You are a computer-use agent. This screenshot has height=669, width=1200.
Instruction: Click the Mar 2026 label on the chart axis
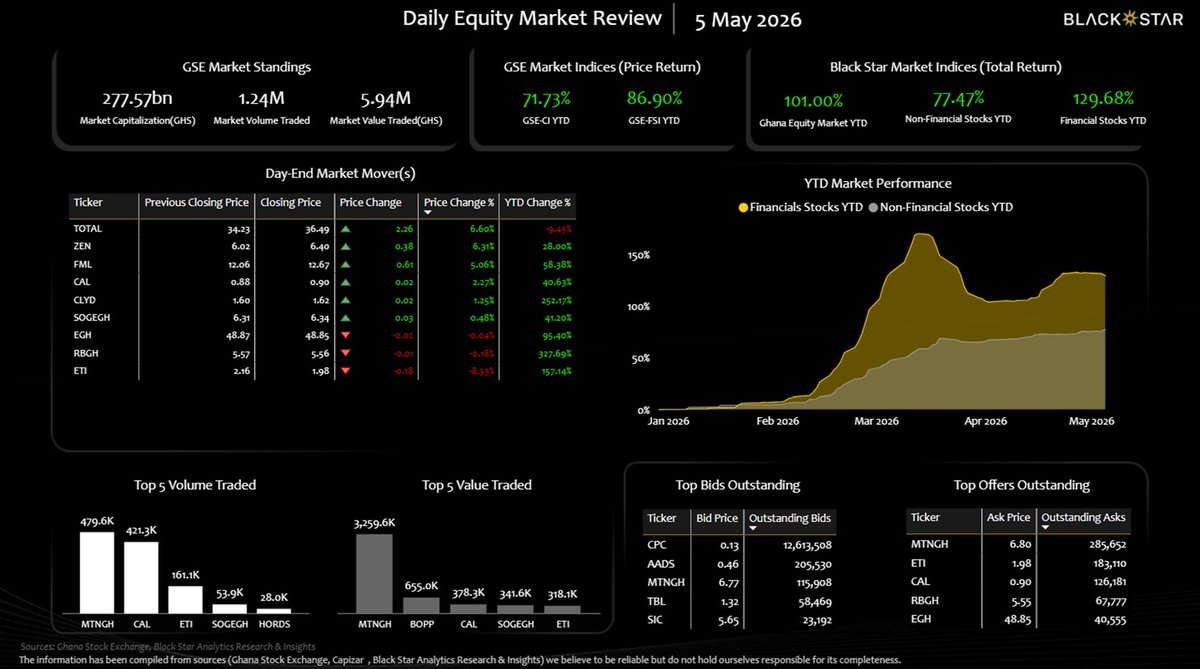click(x=876, y=422)
